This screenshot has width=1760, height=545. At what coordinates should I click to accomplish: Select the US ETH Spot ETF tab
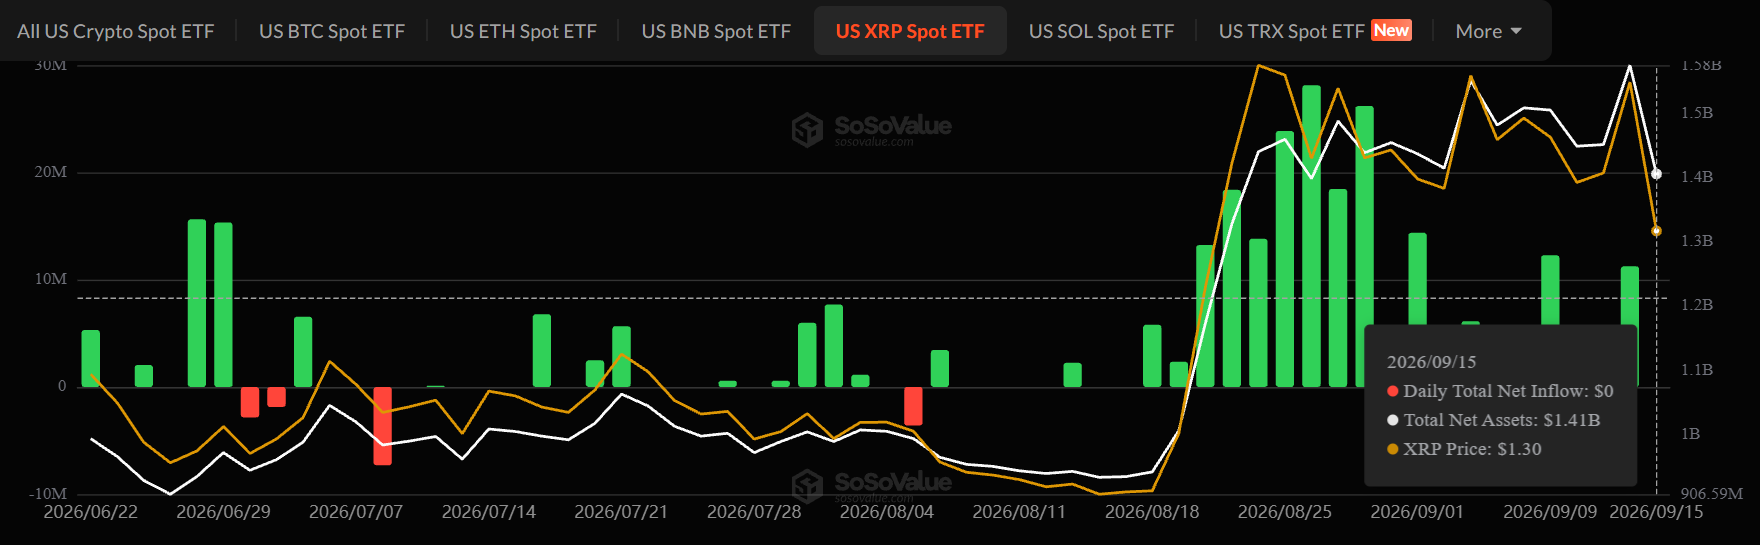(523, 31)
